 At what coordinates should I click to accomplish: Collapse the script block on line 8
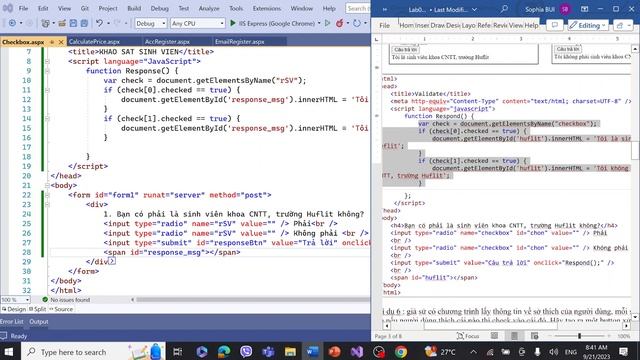tap(47, 61)
